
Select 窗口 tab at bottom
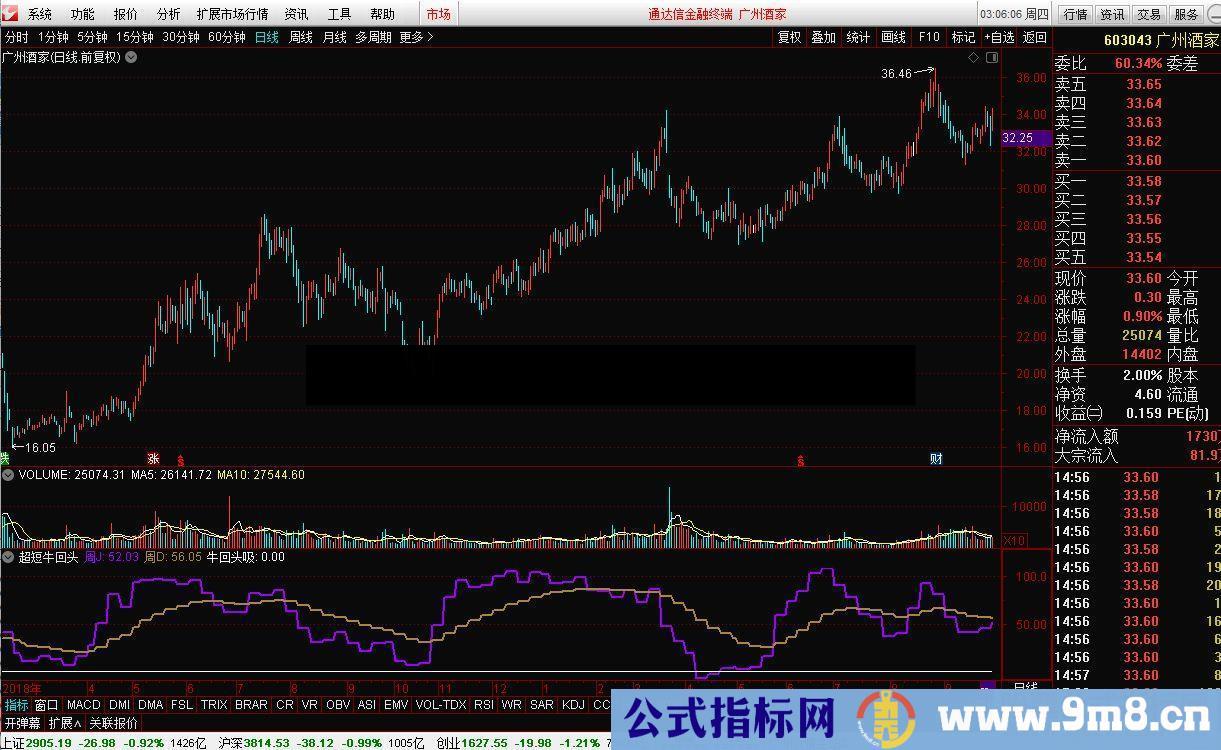(x=46, y=704)
